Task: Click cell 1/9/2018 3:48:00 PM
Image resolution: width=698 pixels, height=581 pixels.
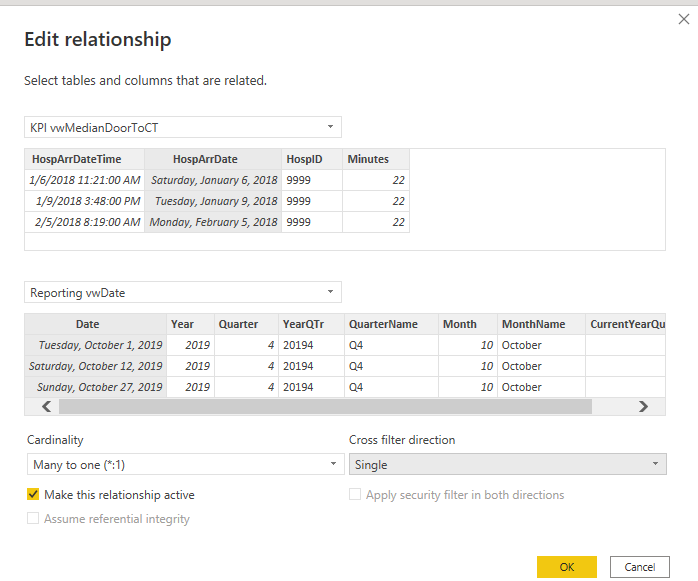Action: pos(85,201)
